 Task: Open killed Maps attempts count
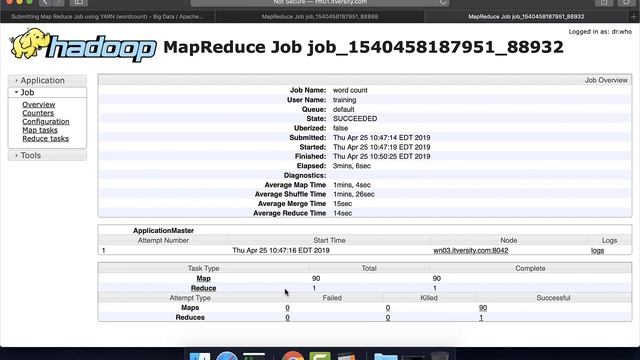tap(388, 308)
